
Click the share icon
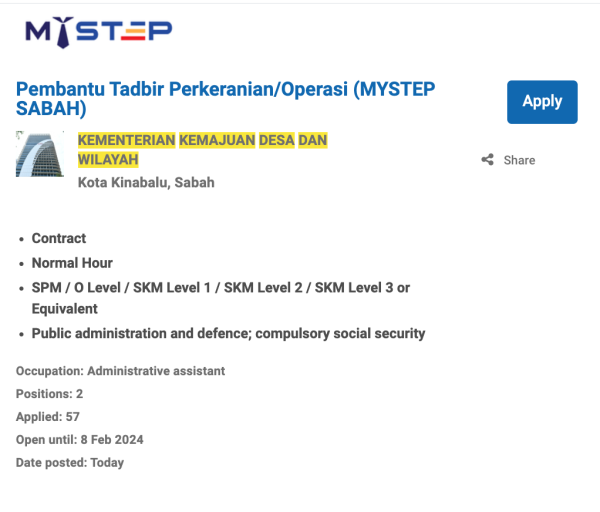coord(488,160)
